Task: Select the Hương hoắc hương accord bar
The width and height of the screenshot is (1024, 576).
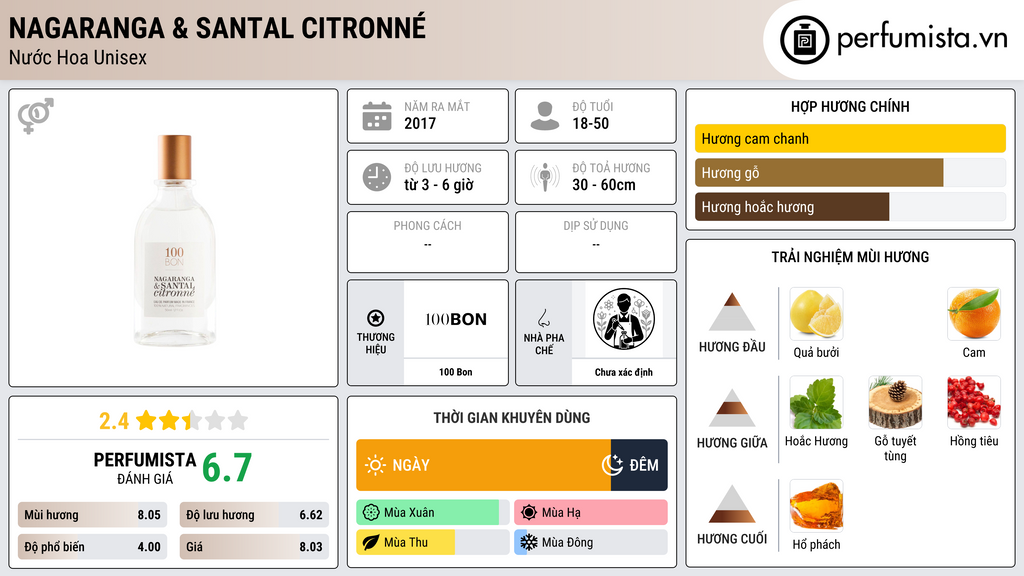Action: point(850,206)
